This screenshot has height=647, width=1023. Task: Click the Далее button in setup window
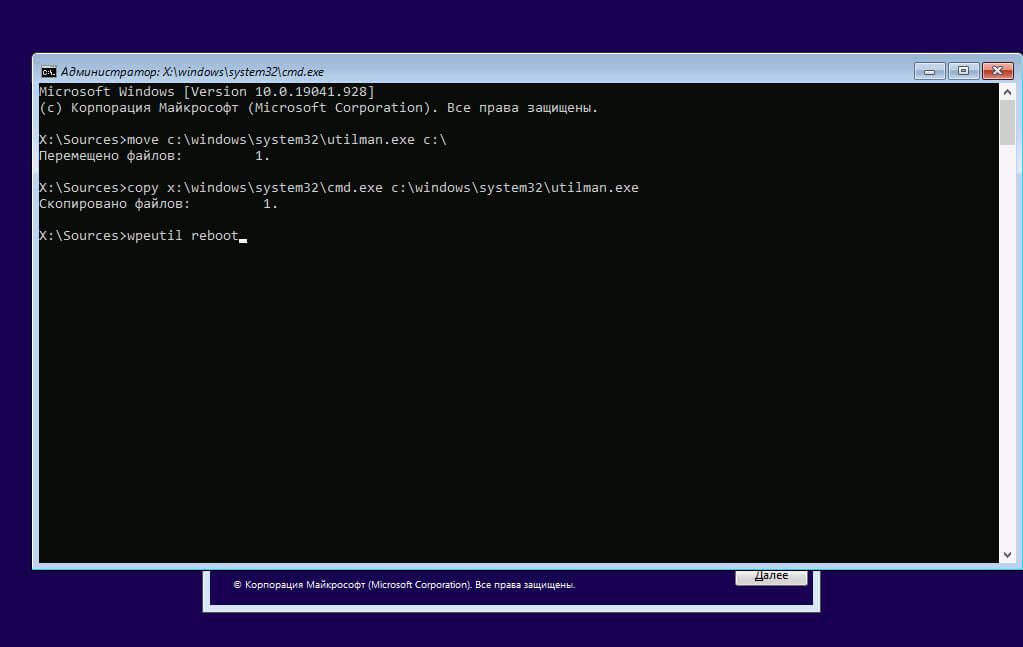[771, 577]
